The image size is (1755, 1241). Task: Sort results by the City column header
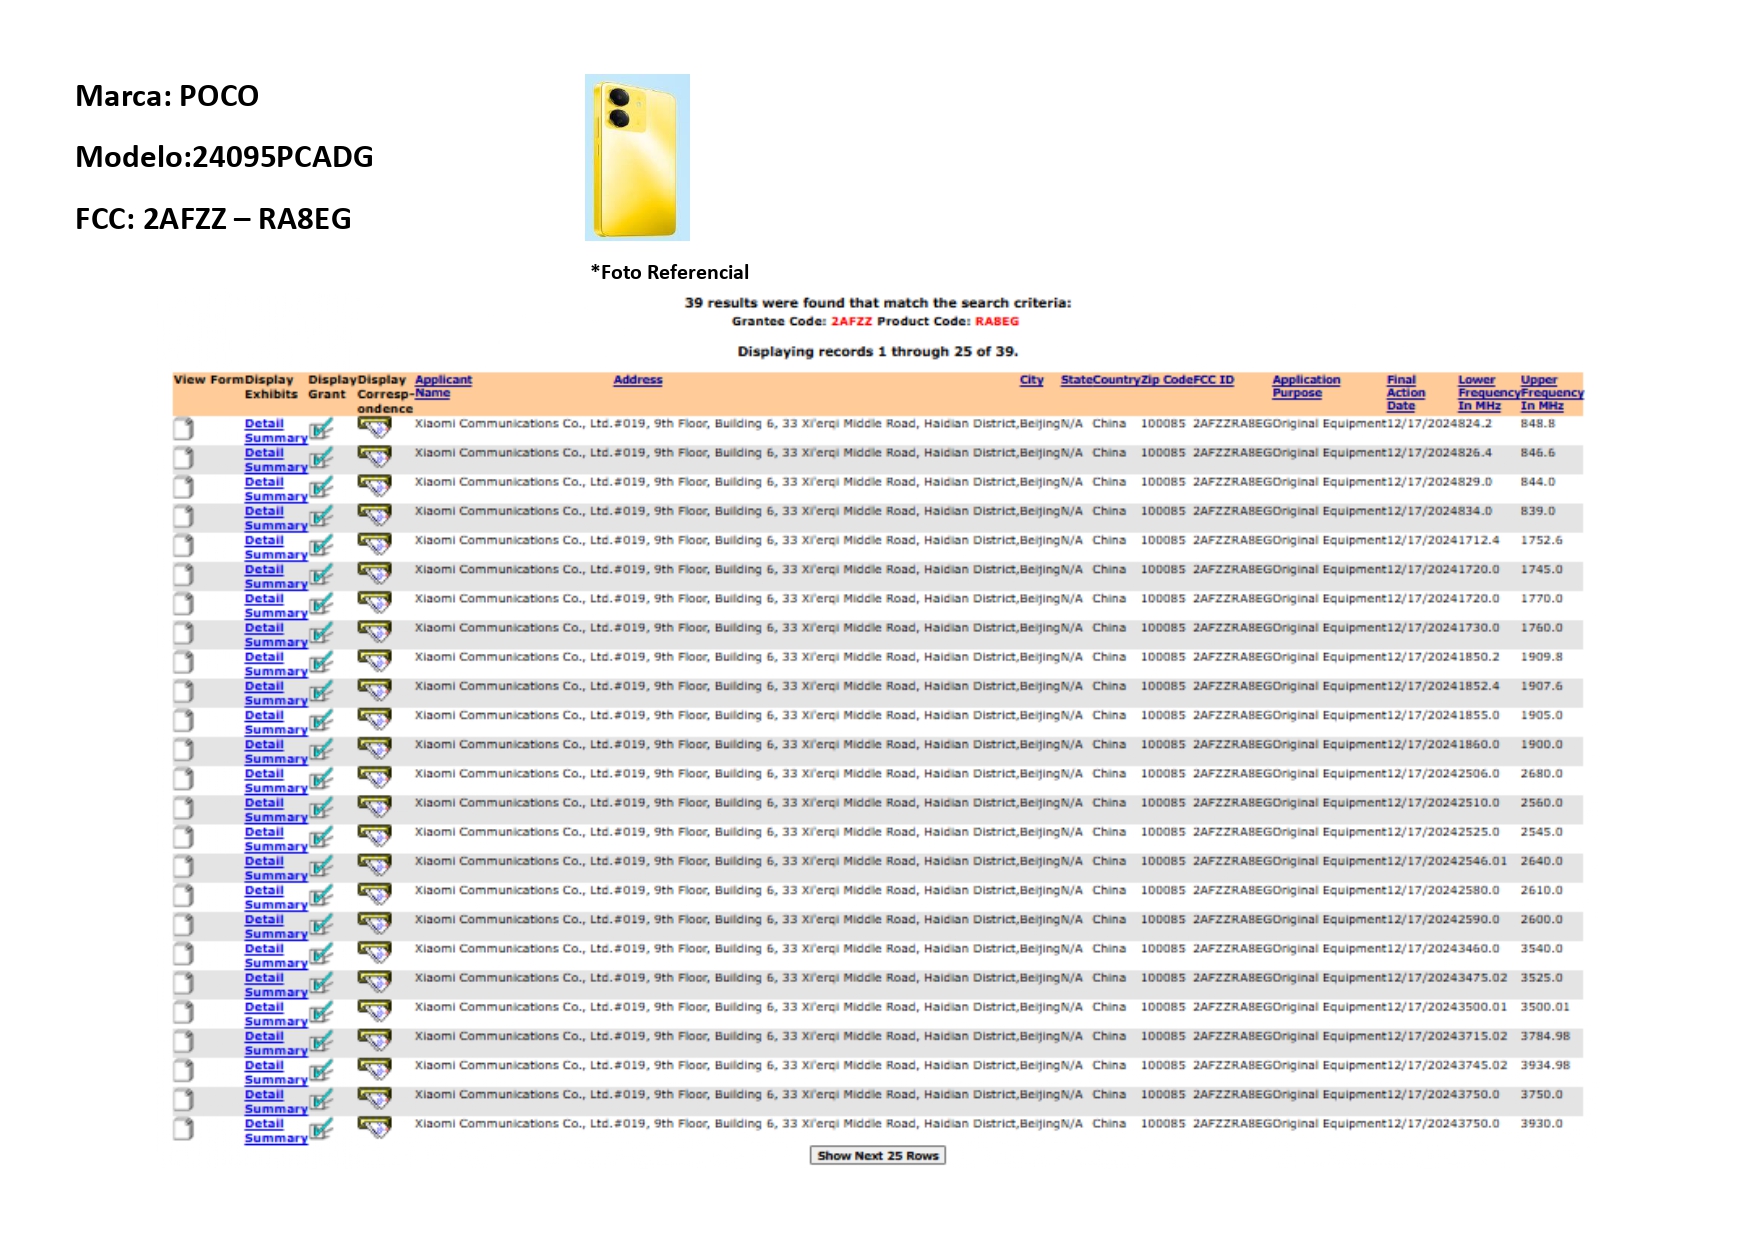click(x=1031, y=380)
